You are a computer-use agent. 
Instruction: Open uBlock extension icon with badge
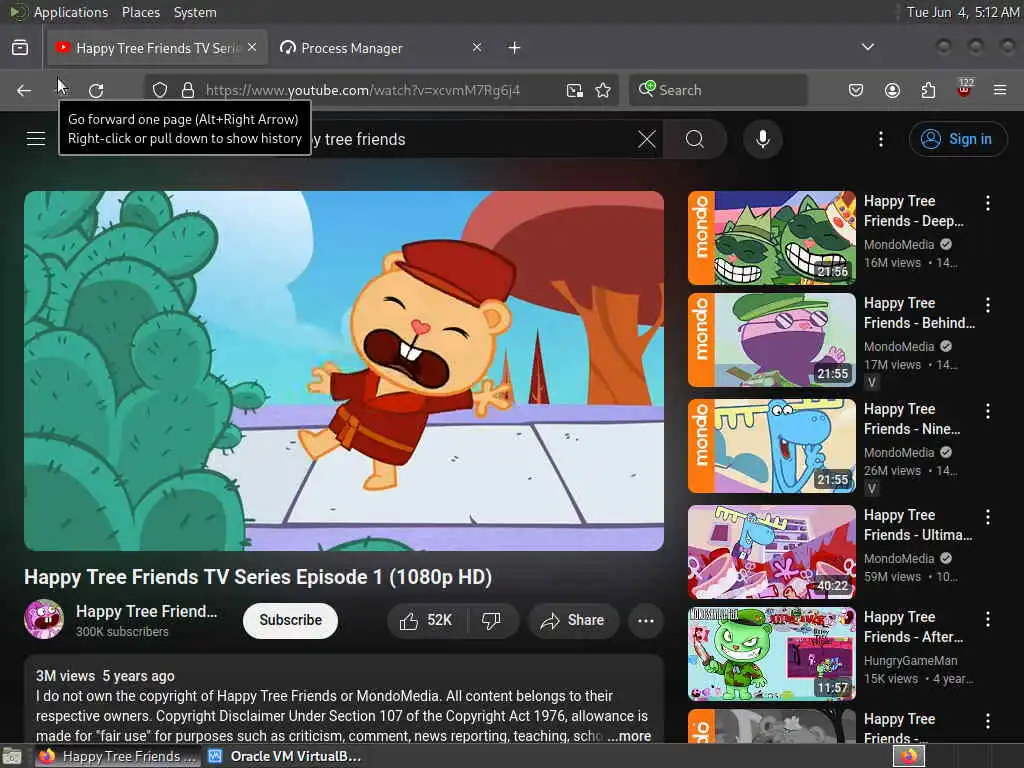[965, 88]
